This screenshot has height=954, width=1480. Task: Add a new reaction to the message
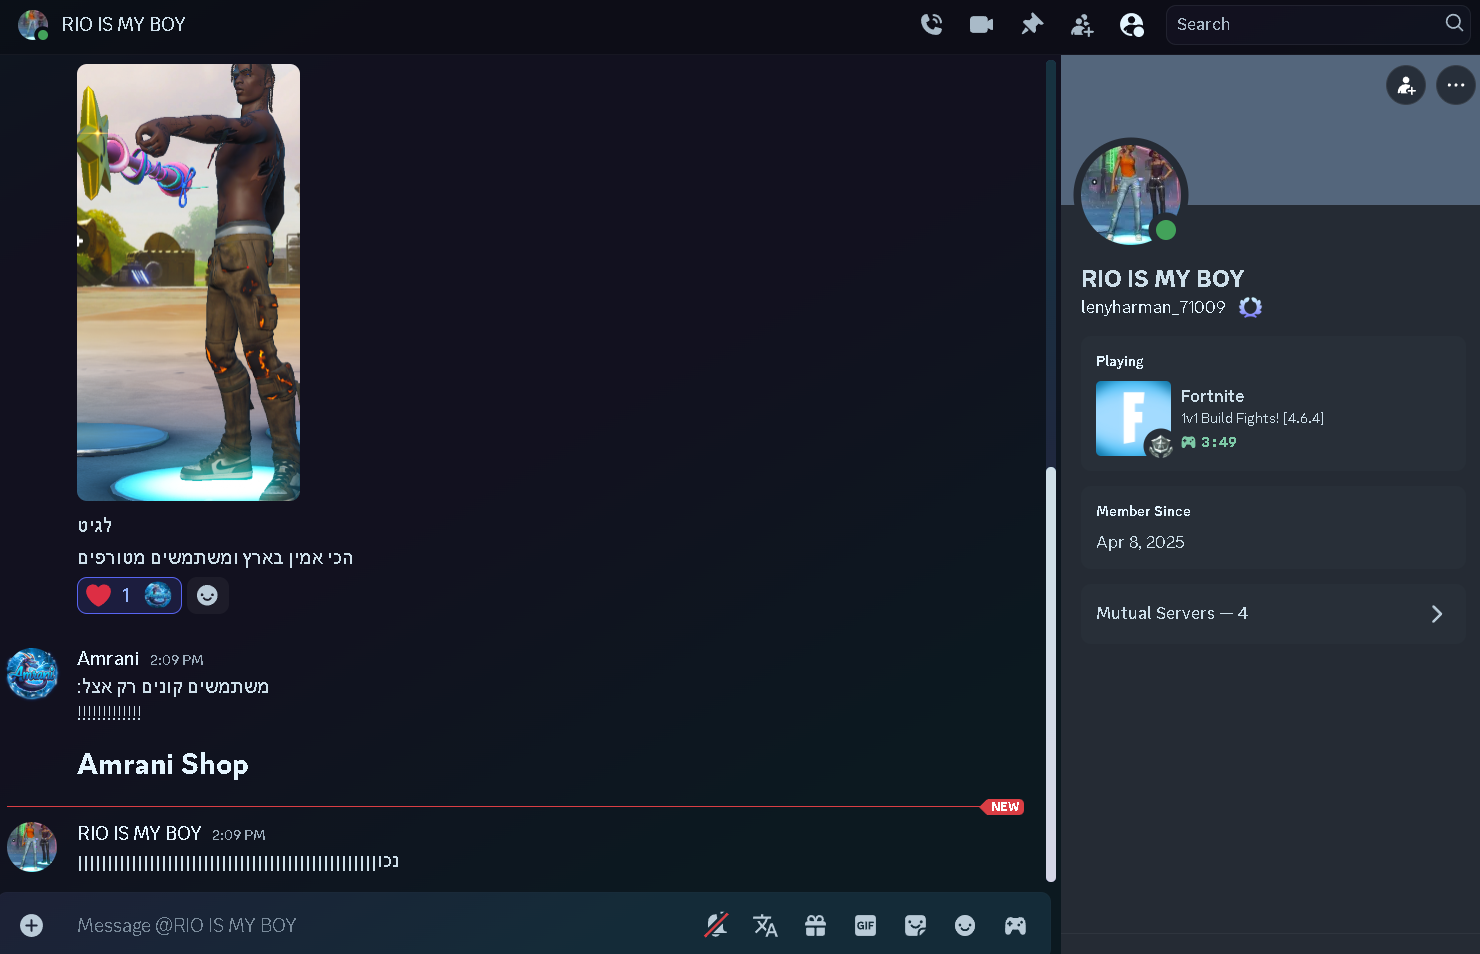click(x=207, y=595)
